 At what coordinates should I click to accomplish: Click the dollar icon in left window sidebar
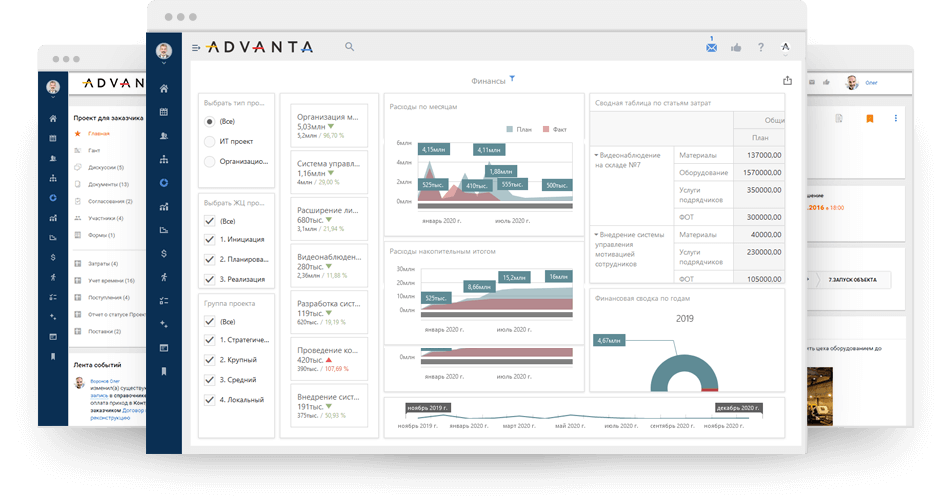53,257
